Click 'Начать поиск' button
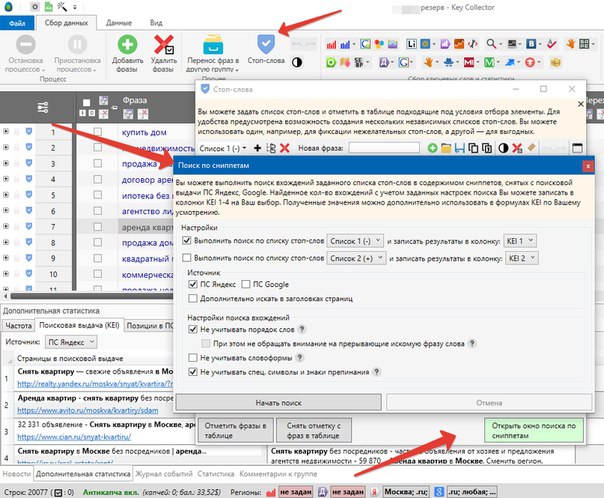 coord(279,403)
